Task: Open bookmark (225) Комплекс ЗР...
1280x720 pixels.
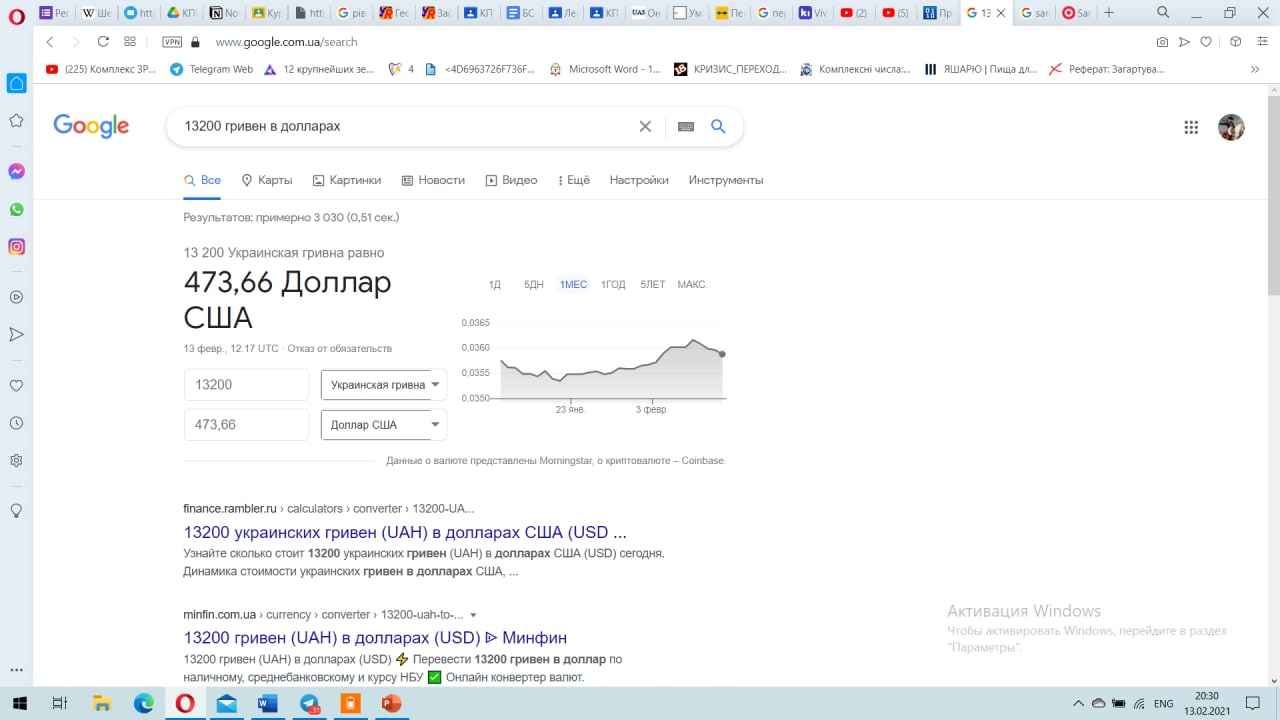Action: [100, 69]
